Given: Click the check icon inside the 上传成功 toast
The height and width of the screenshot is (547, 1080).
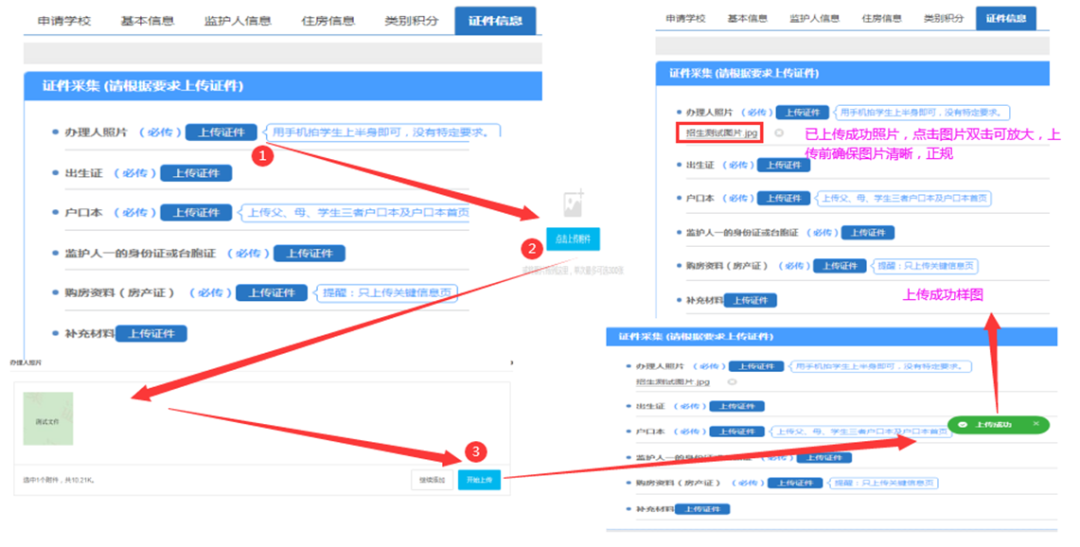Looking at the screenshot, I should pyautogui.click(x=962, y=424).
